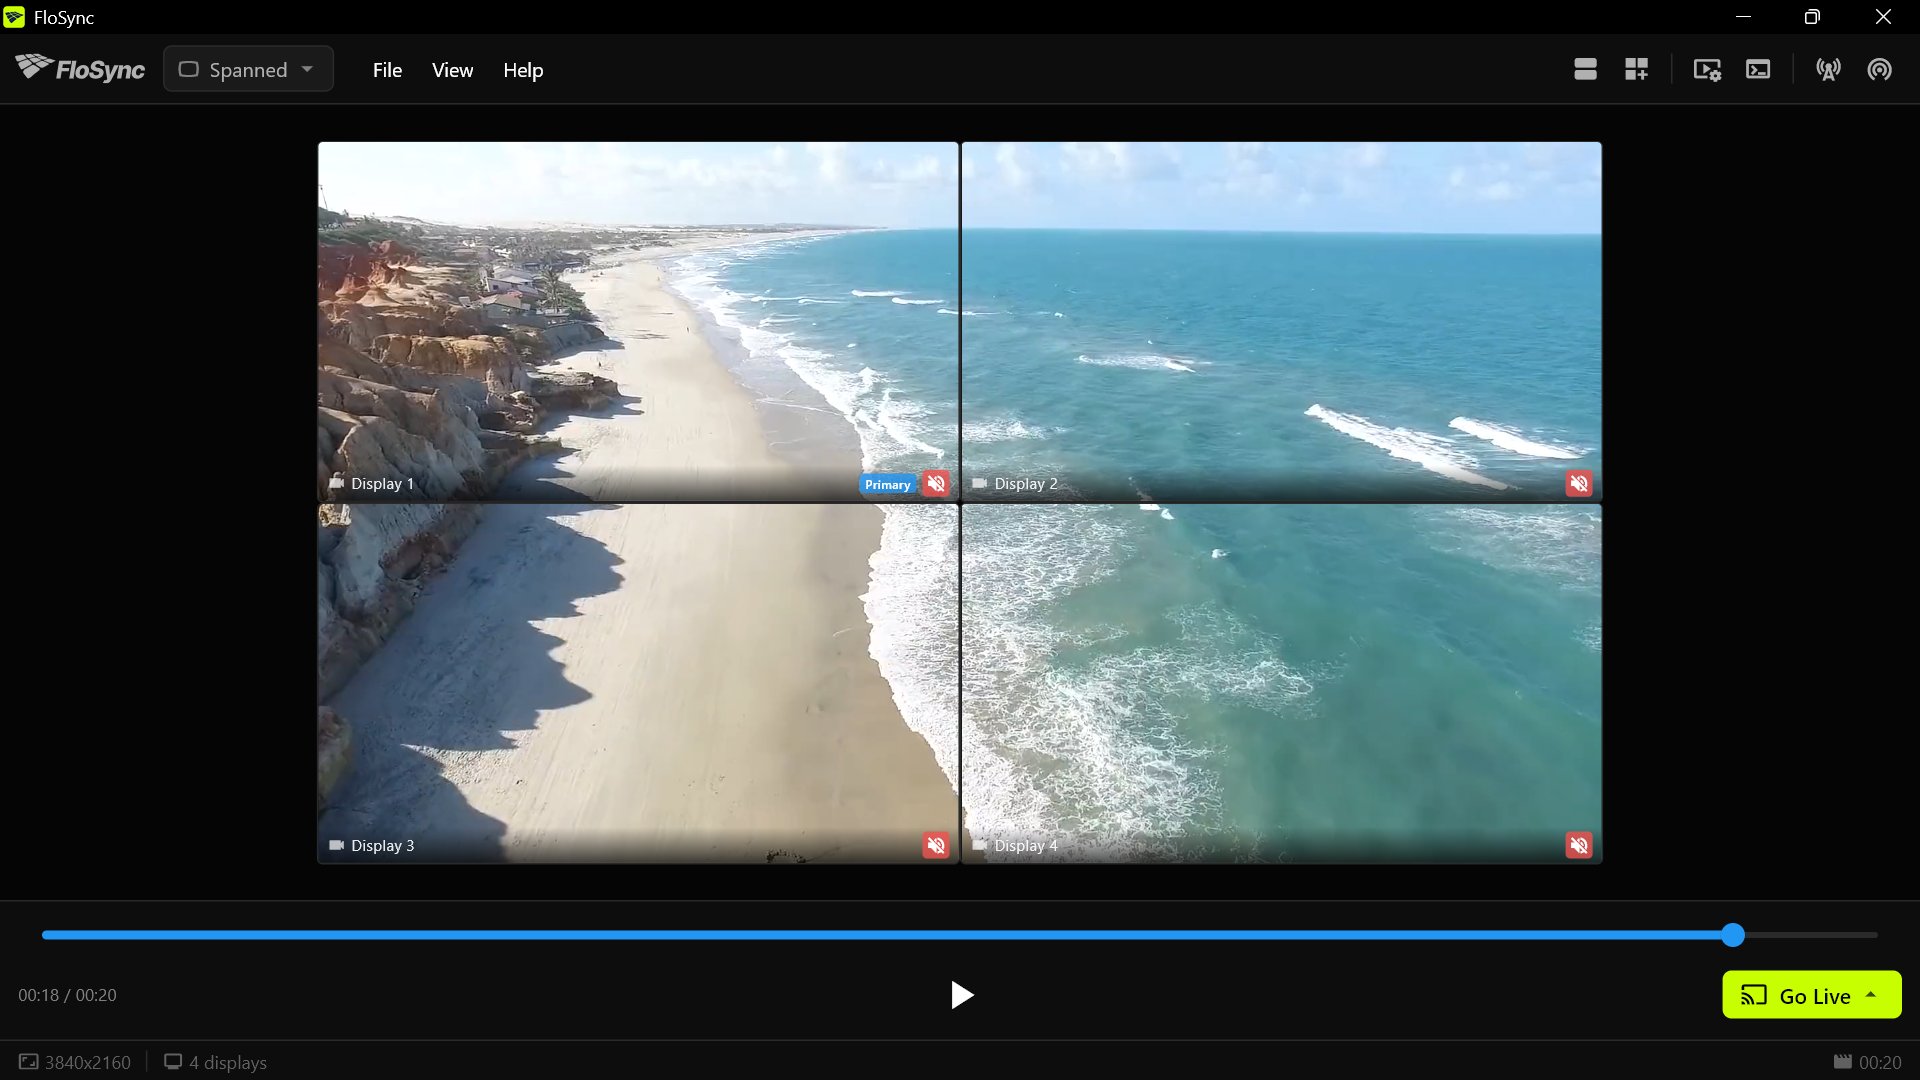This screenshot has height=1080, width=1920.
Task: Click the FloSync logo in the toolbar
Action: pyautogui.click(x=80, y=69)
